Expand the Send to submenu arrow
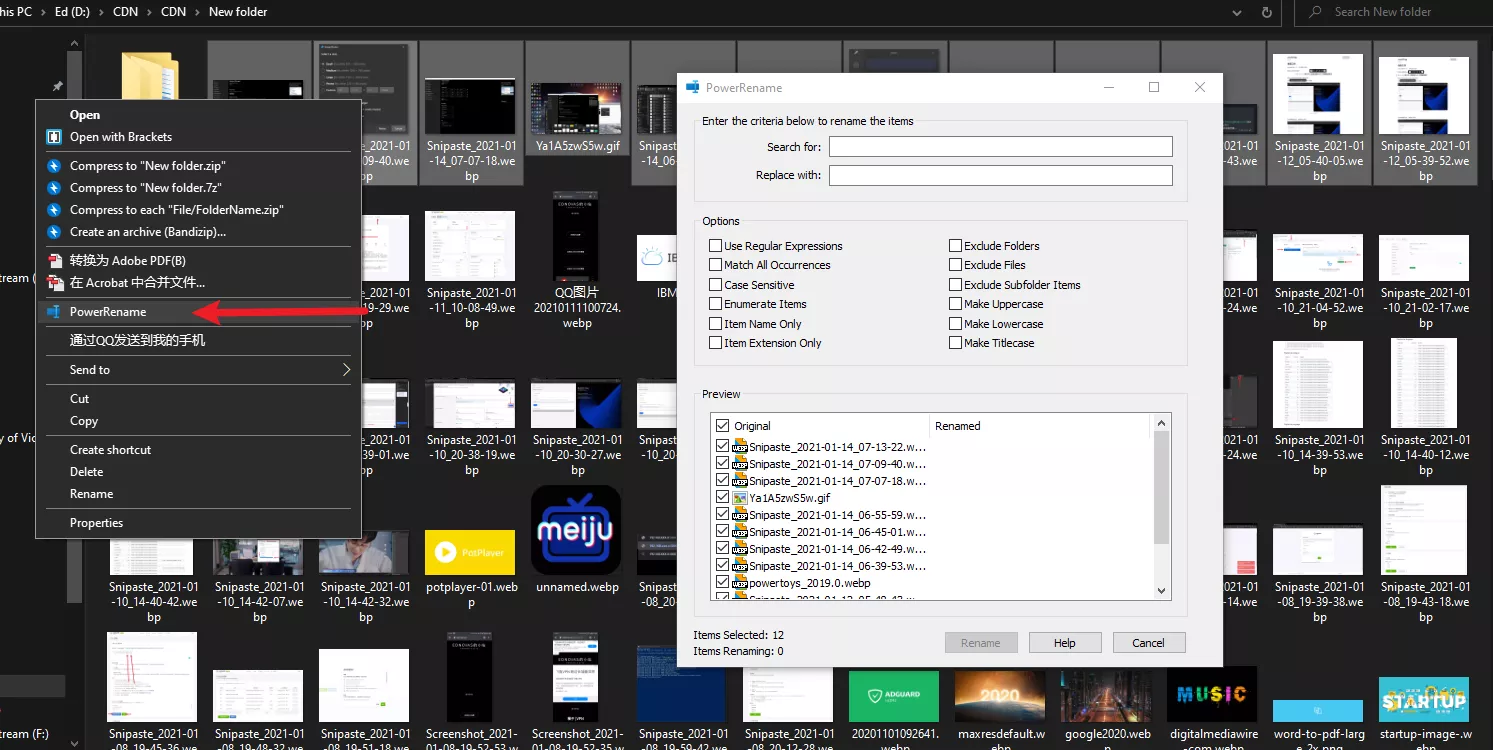1493x750 pixels. [x=346, y=370]
